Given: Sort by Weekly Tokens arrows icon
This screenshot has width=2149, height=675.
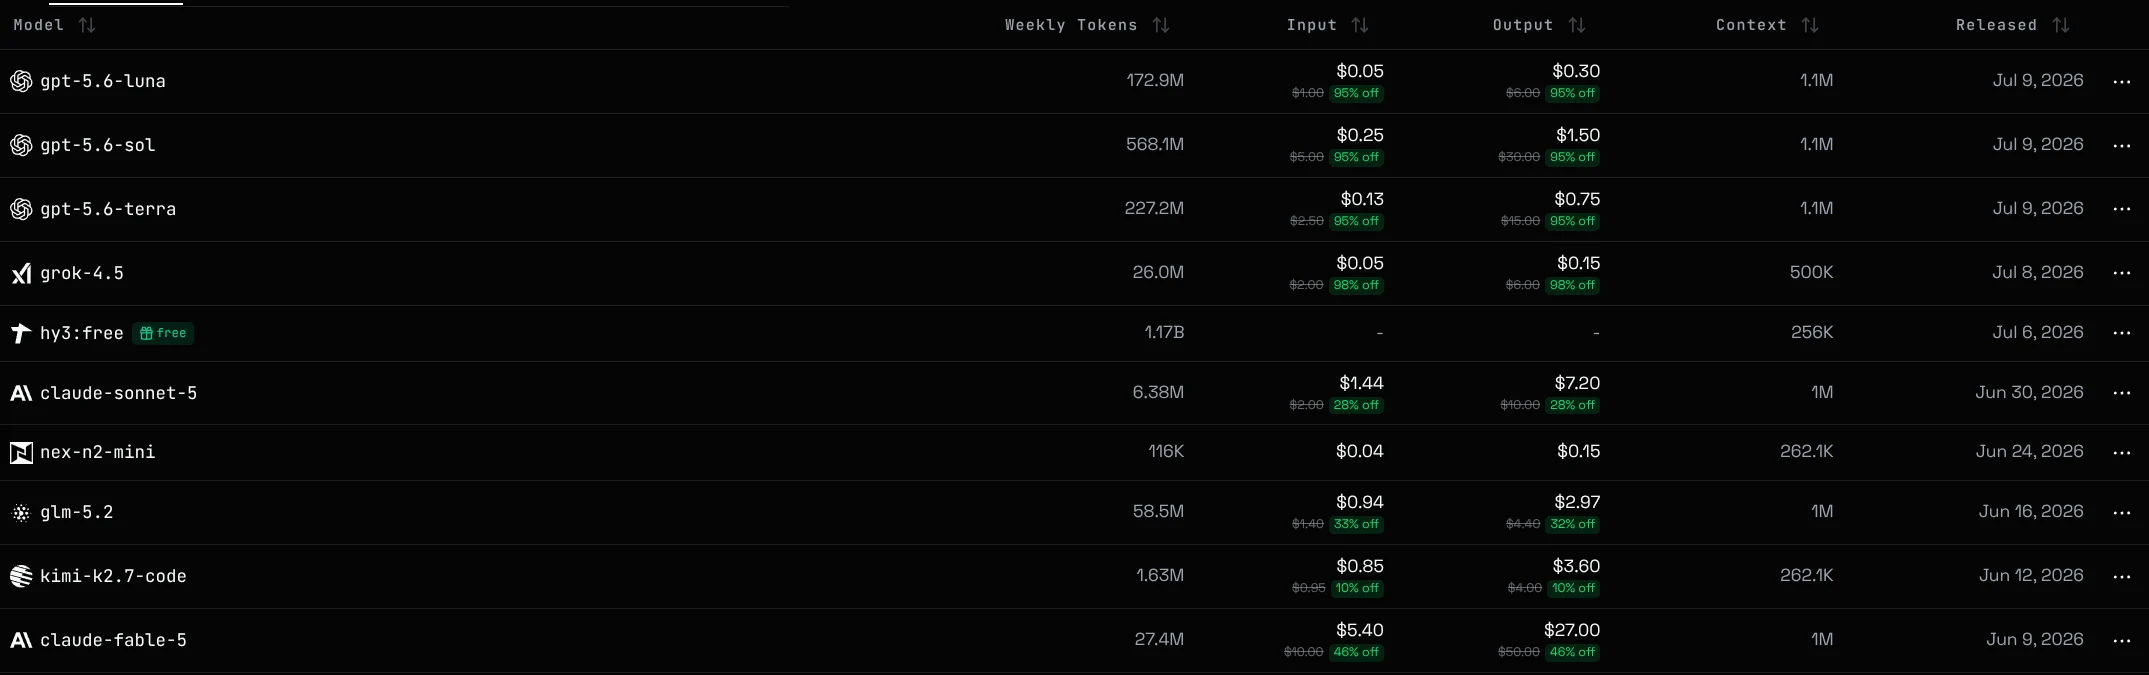Looking at the screenshot, I should 1161,25.
